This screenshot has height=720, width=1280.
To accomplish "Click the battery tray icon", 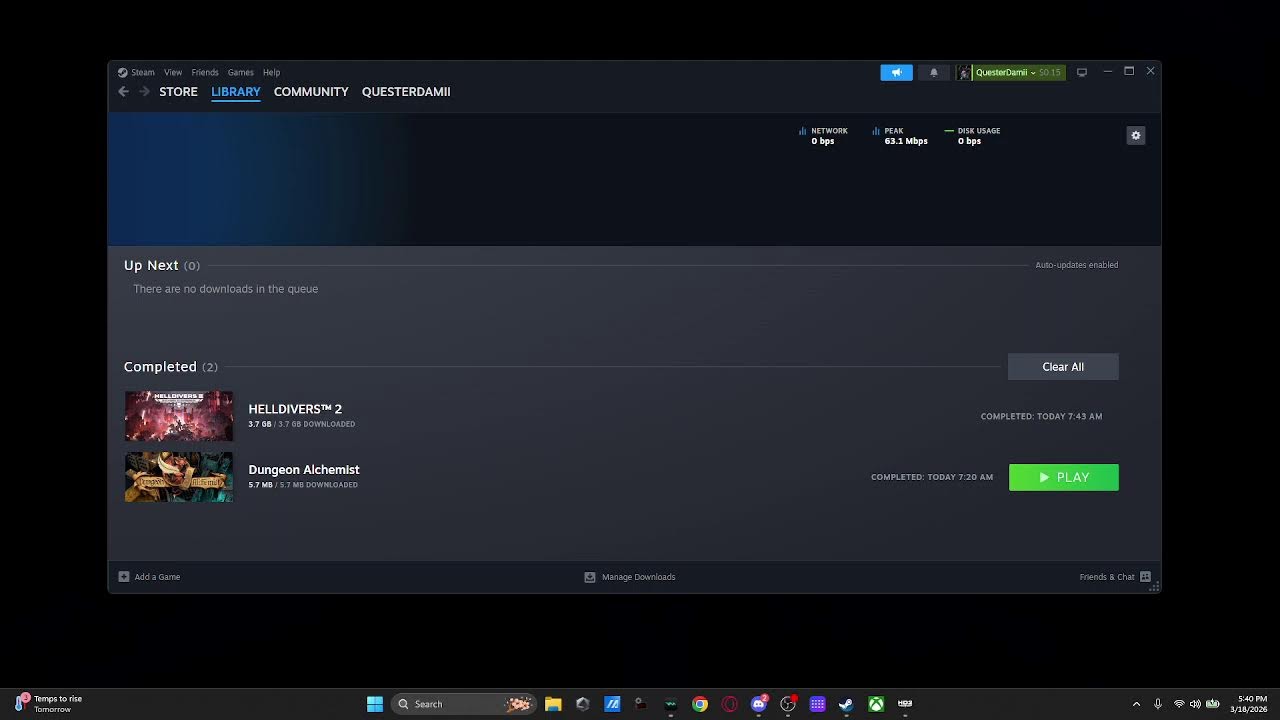I will point(1213,704).
